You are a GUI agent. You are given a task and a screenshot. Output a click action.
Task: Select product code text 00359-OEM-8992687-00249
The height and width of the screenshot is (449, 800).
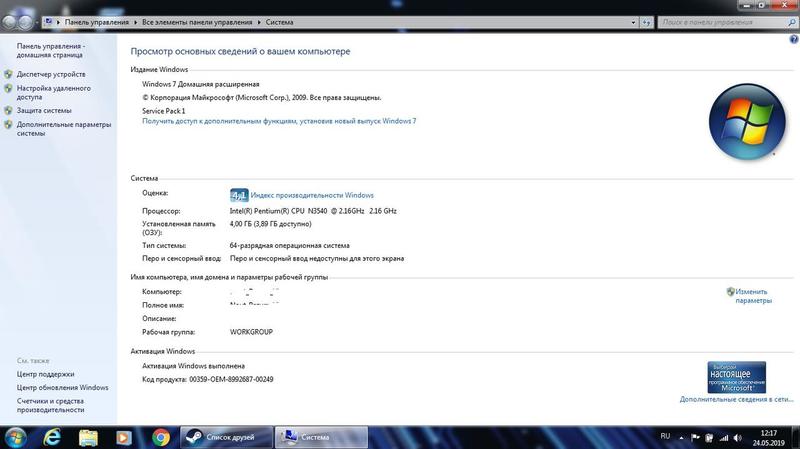(x=231, y=379)
